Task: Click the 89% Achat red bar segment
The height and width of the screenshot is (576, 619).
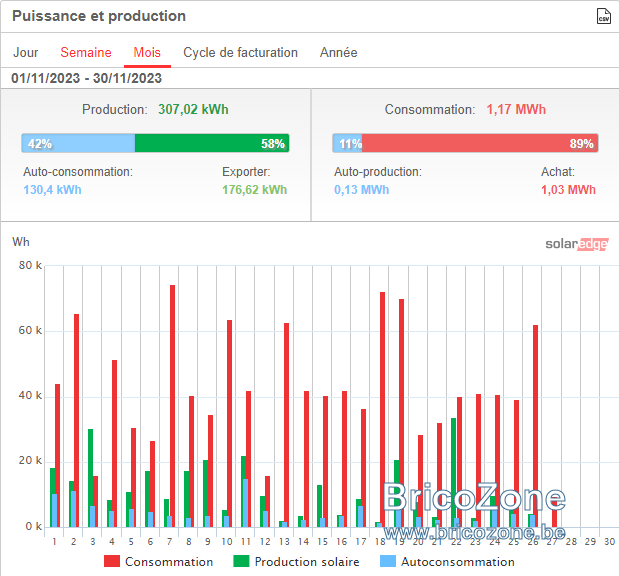Action: click(x=480, y=143)
